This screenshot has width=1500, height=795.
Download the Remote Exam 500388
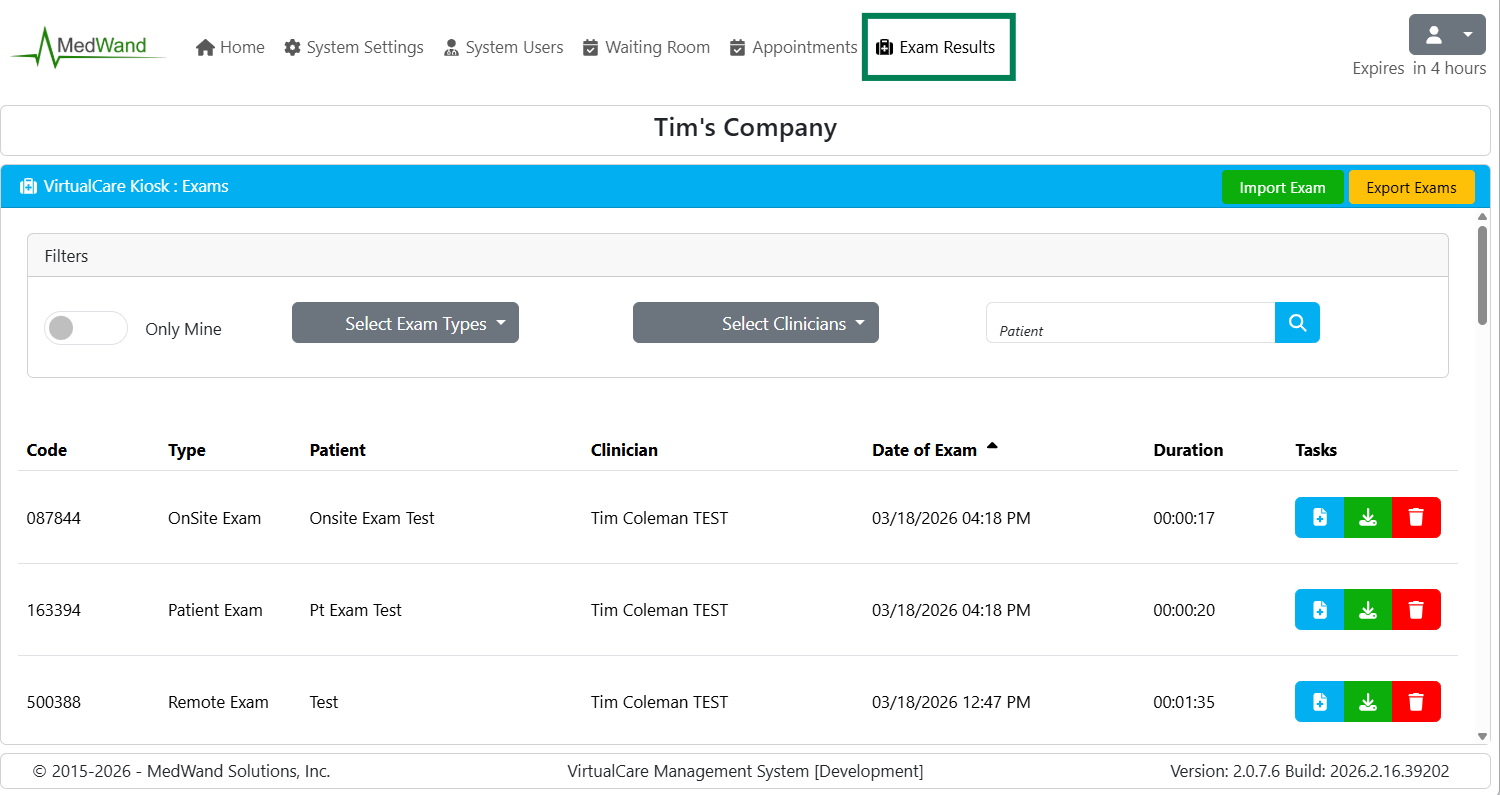click(x=1368, y=702)
